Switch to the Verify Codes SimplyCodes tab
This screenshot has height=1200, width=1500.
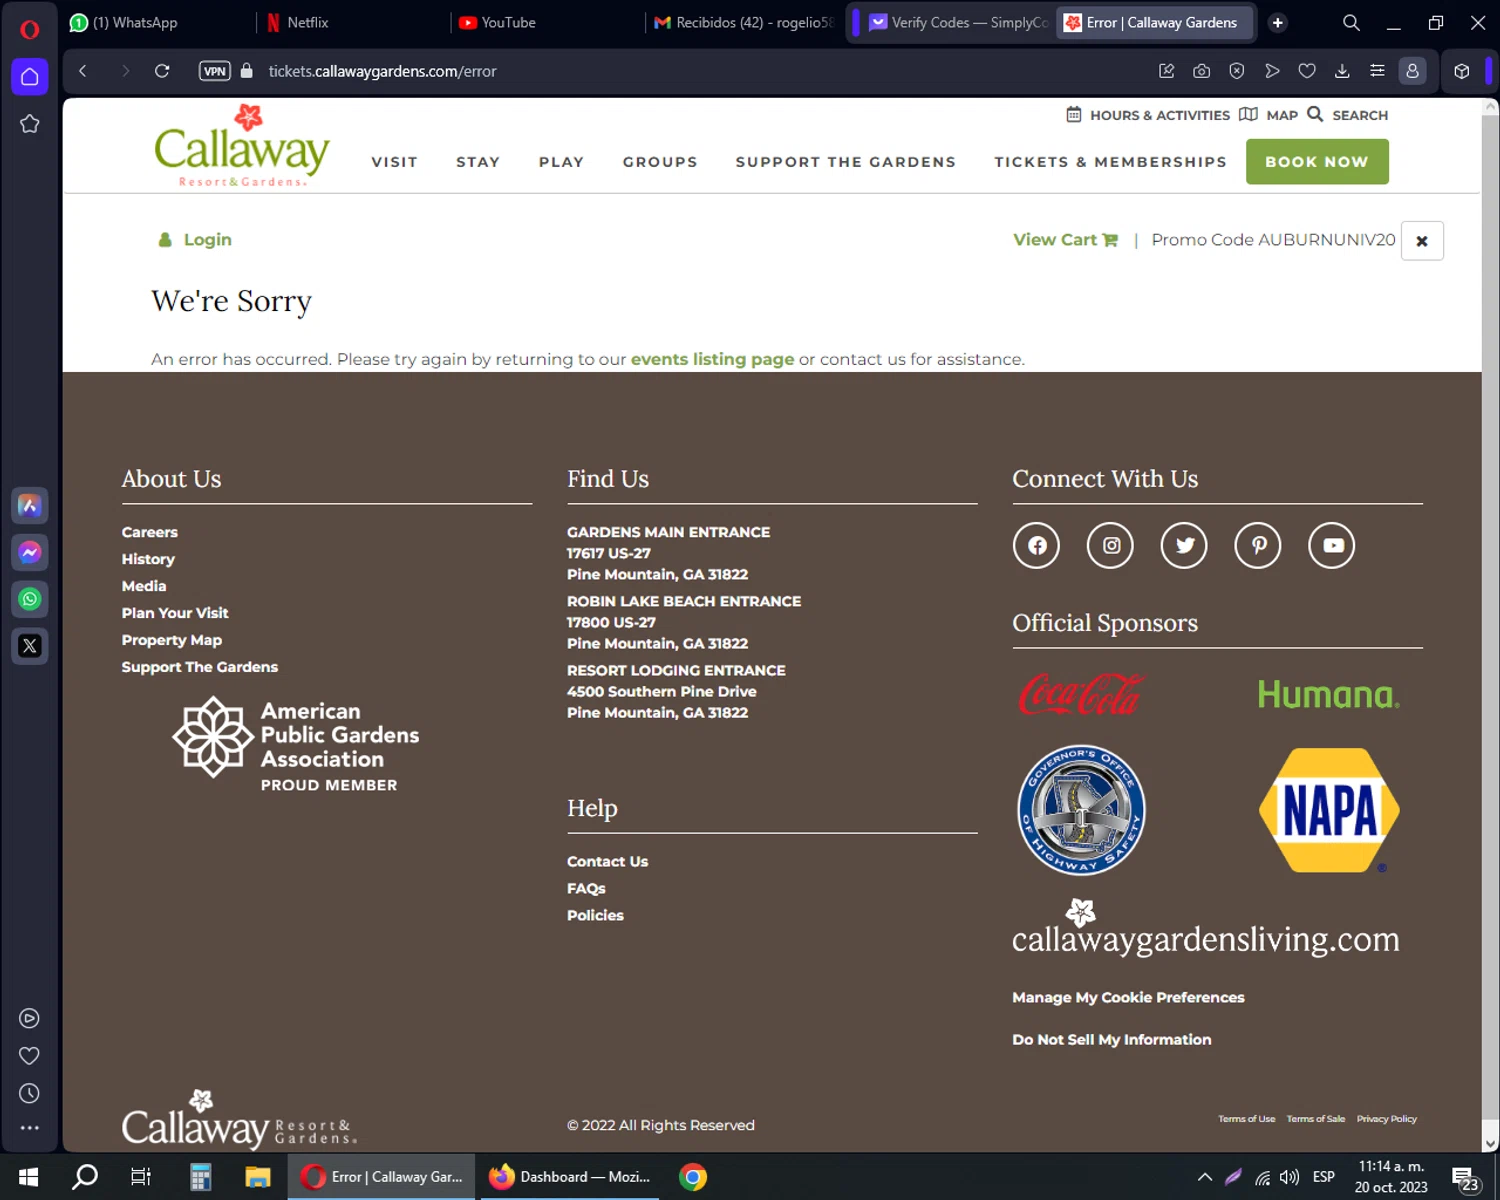coord(957,22)
